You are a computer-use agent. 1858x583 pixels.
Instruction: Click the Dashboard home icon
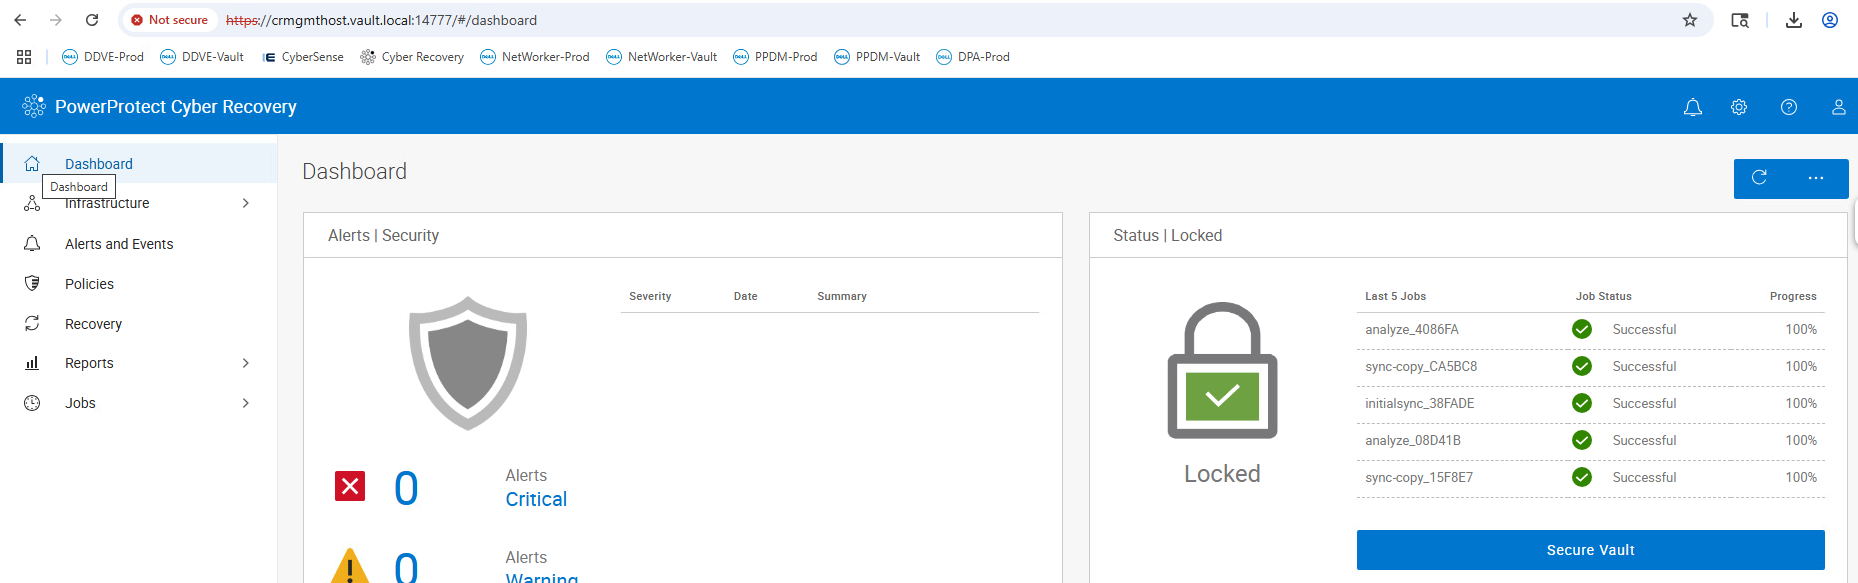32,163
